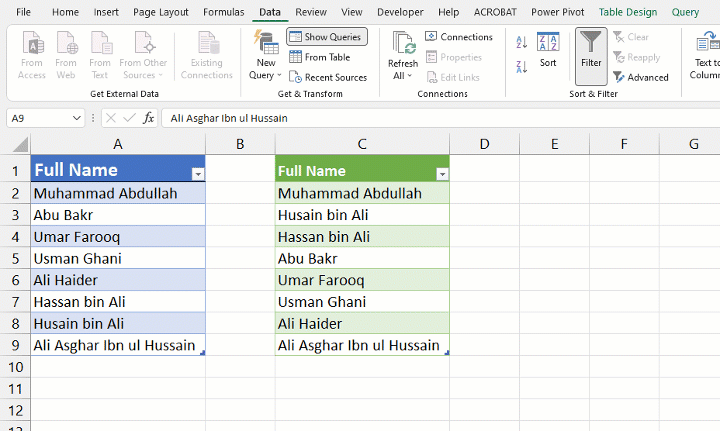Open Recent Sources list

pyautogui.click(x=328, y=77)
